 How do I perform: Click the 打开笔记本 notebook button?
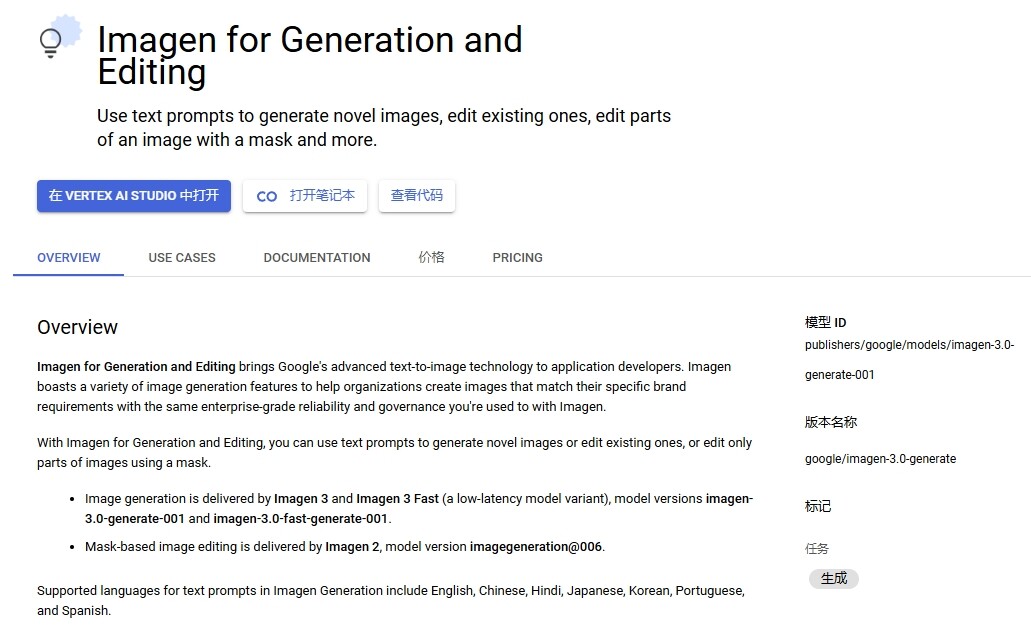(304, 196)
